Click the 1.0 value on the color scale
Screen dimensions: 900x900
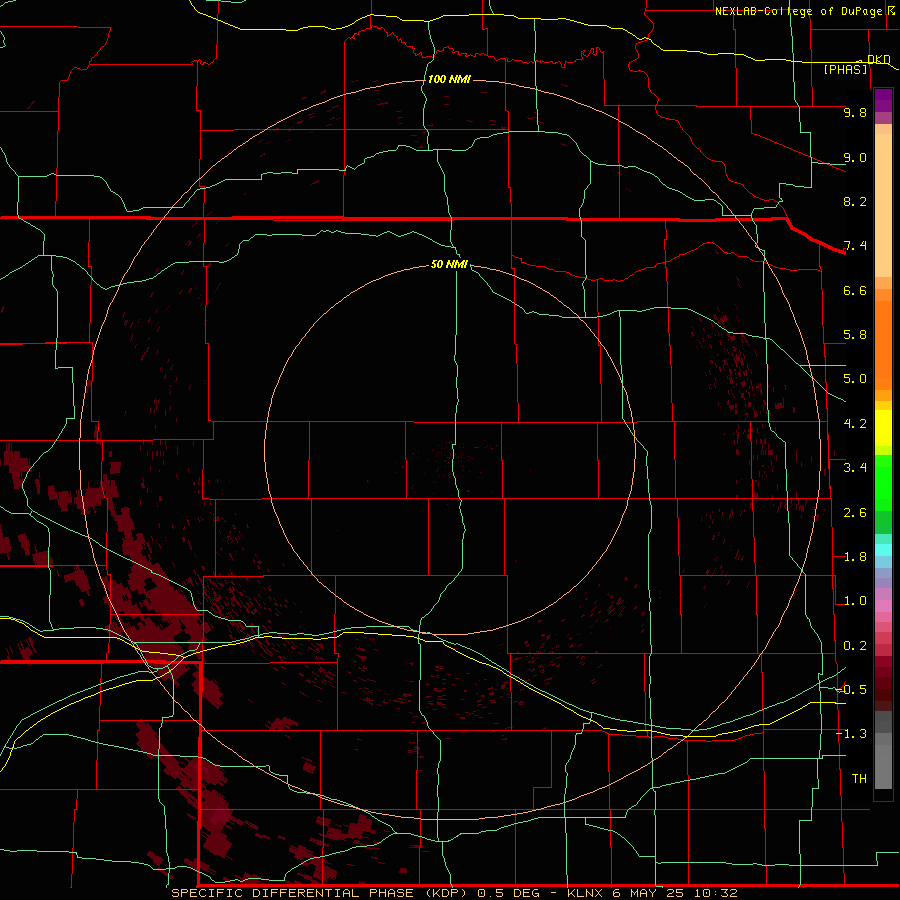(855, 601)
